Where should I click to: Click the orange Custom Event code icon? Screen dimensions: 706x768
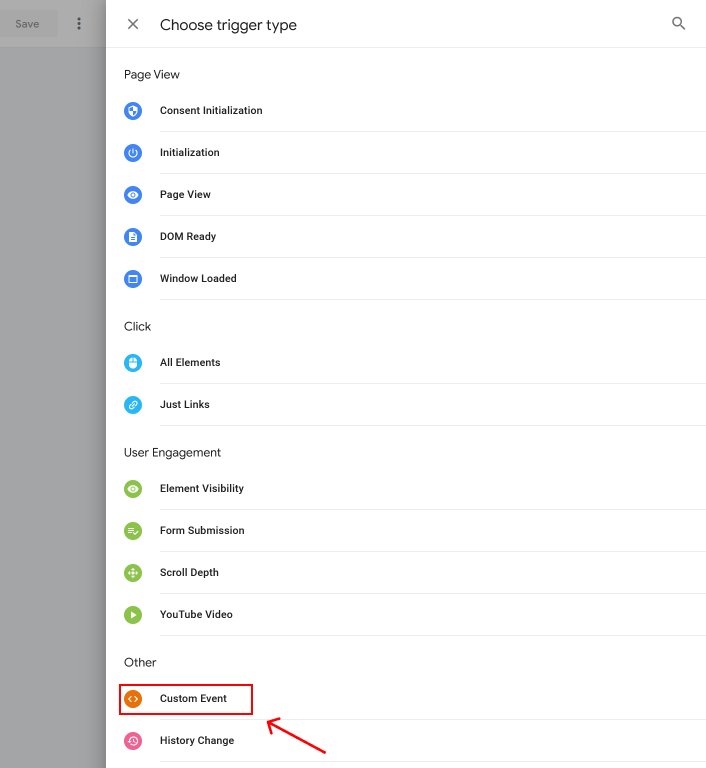pos(133,699)
